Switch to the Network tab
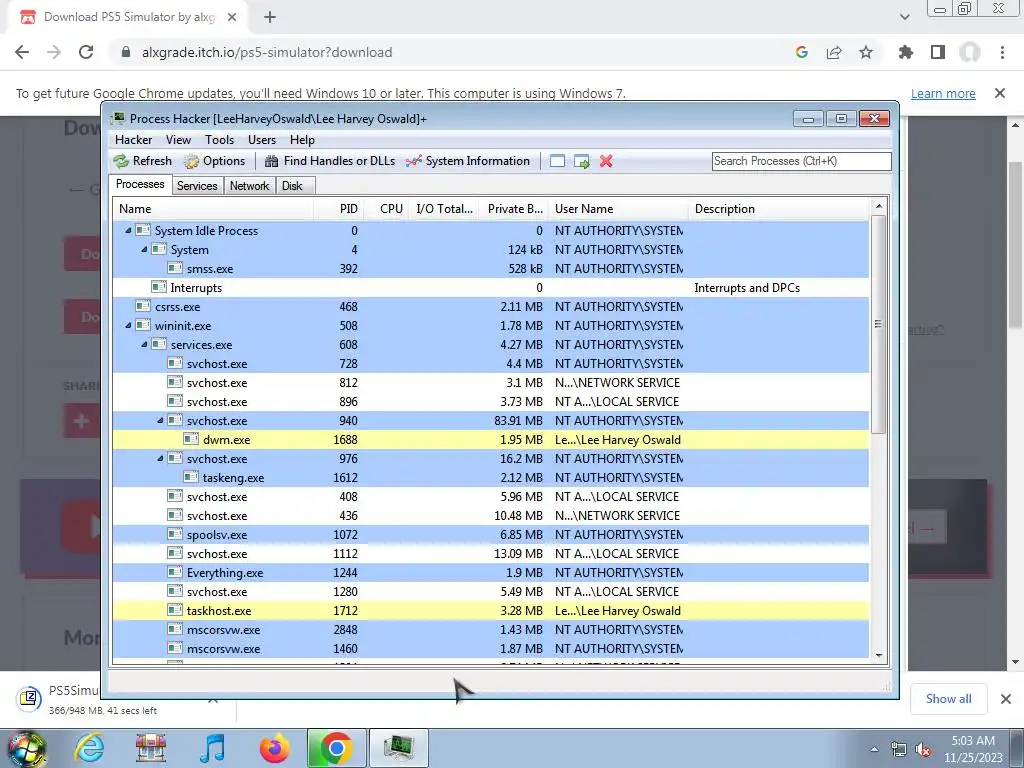The width and height of the screenshot is (1024, 768). 249,186
